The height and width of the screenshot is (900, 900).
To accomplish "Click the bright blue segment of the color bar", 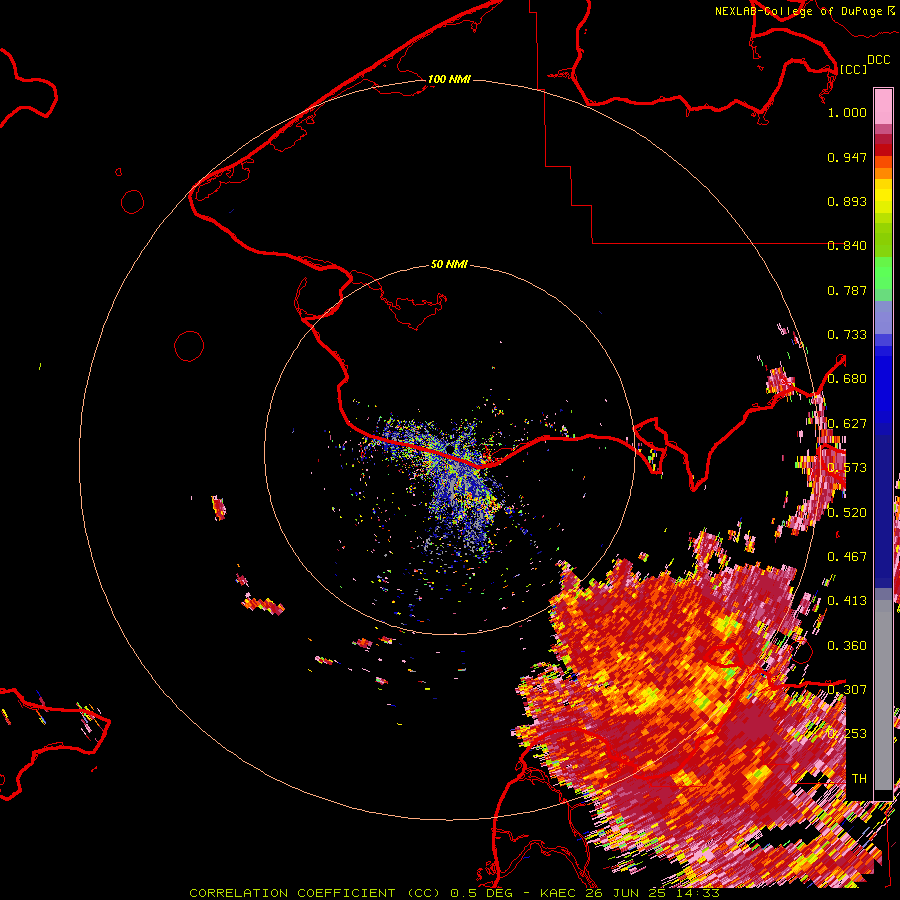I will coord(883,390).
